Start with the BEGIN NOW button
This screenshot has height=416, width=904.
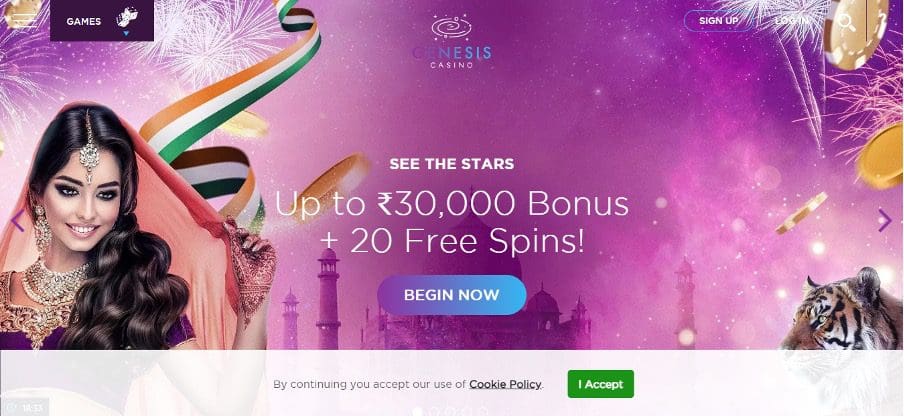451,295
